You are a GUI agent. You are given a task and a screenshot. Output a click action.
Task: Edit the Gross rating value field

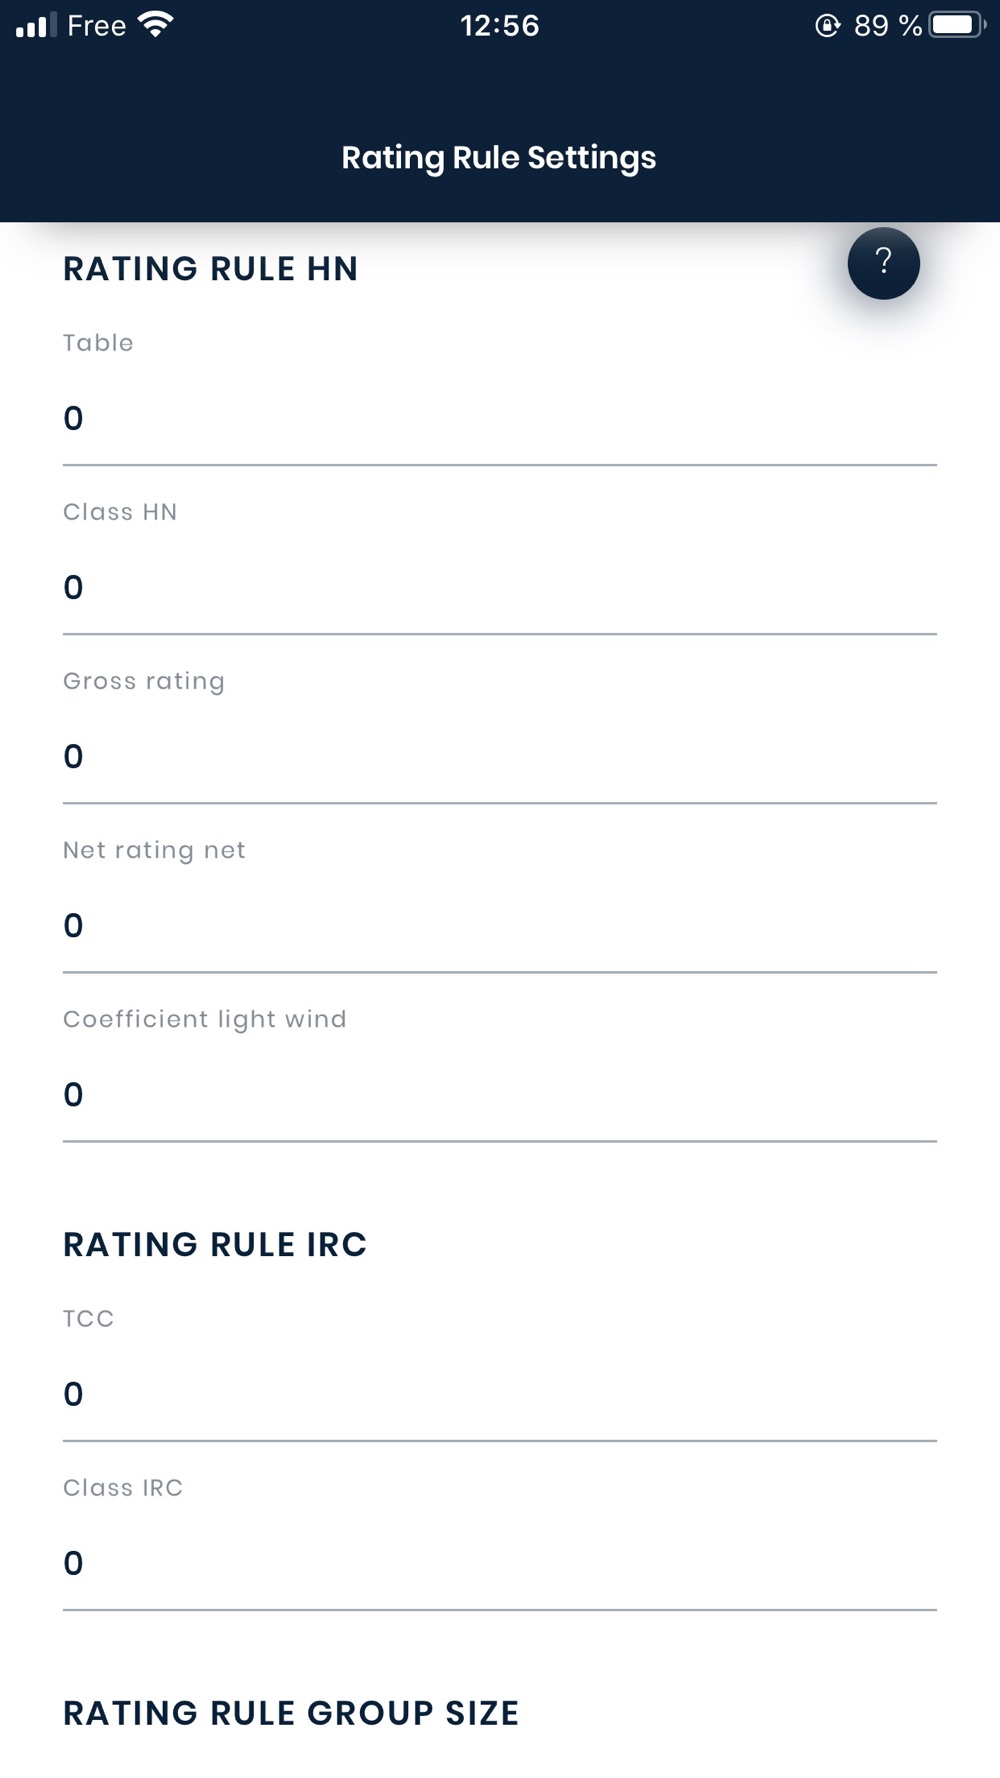tap(500, 756)
